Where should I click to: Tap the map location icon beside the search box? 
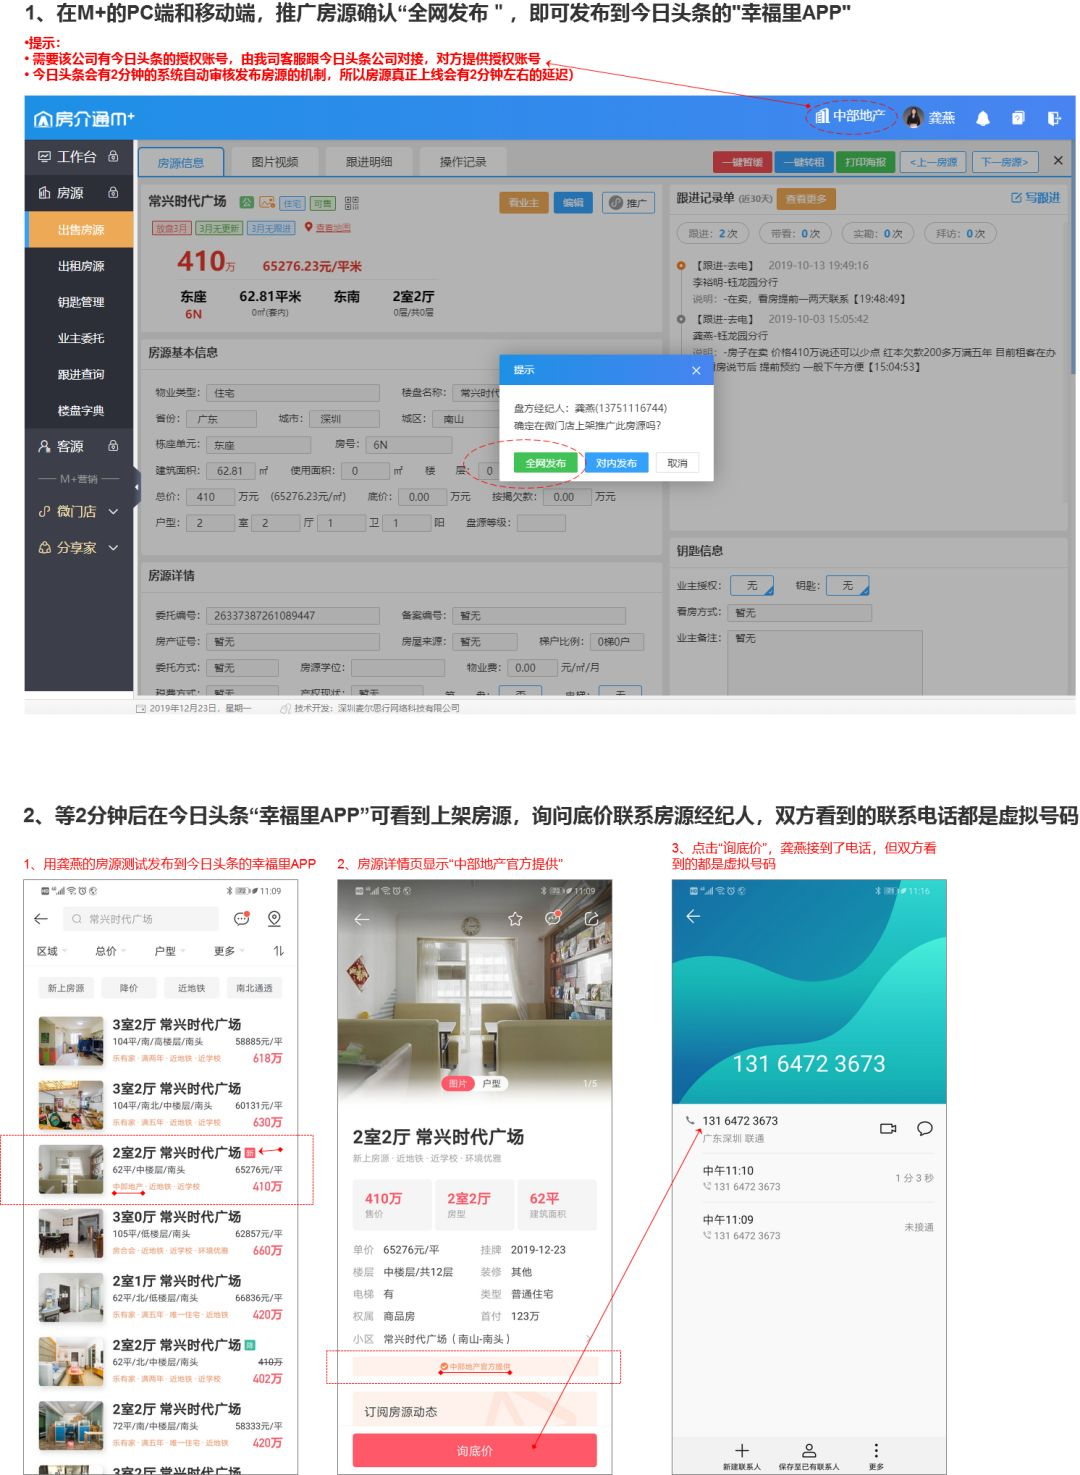click(x=274, y=918)
